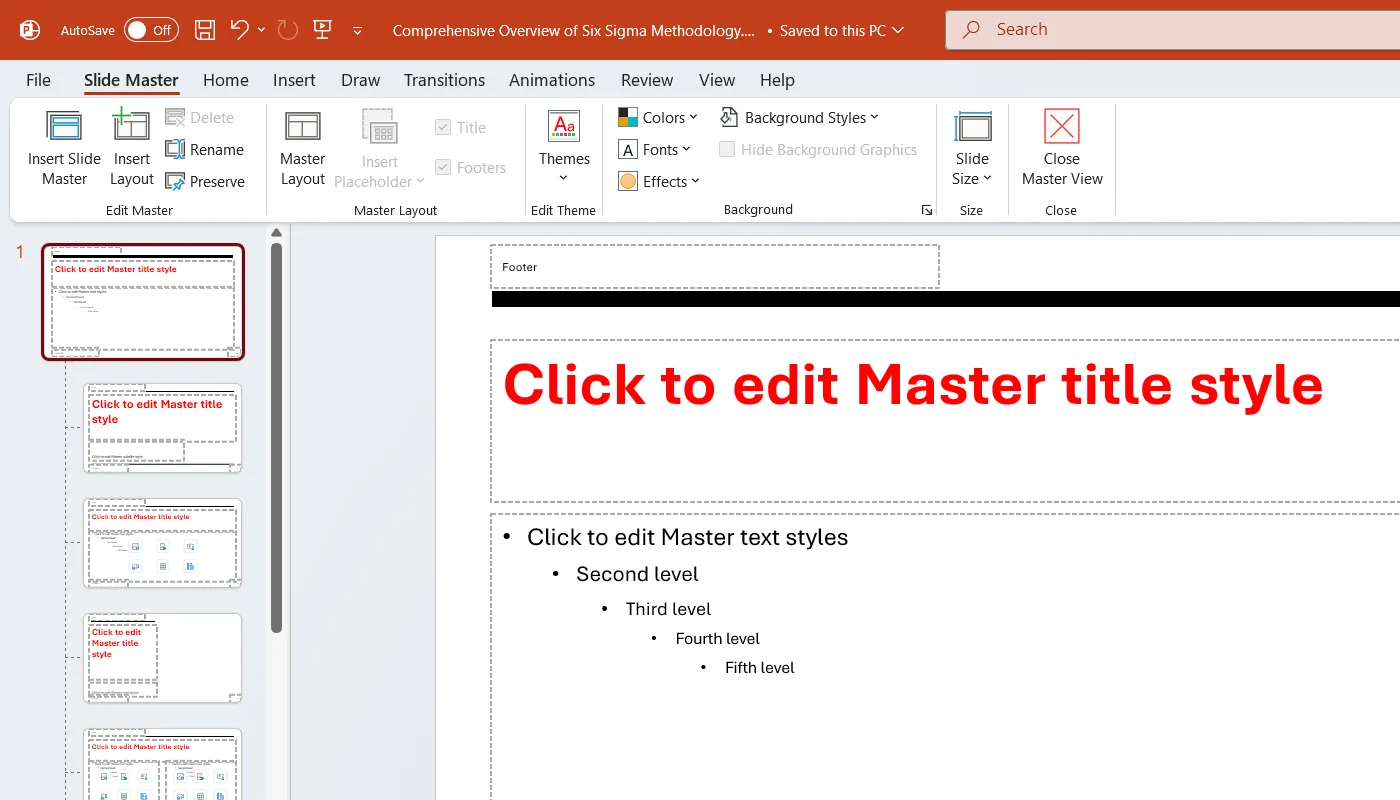The image size is (1400, 800).
Task: Click the Master Layout icon
Action: pos(302,146)
